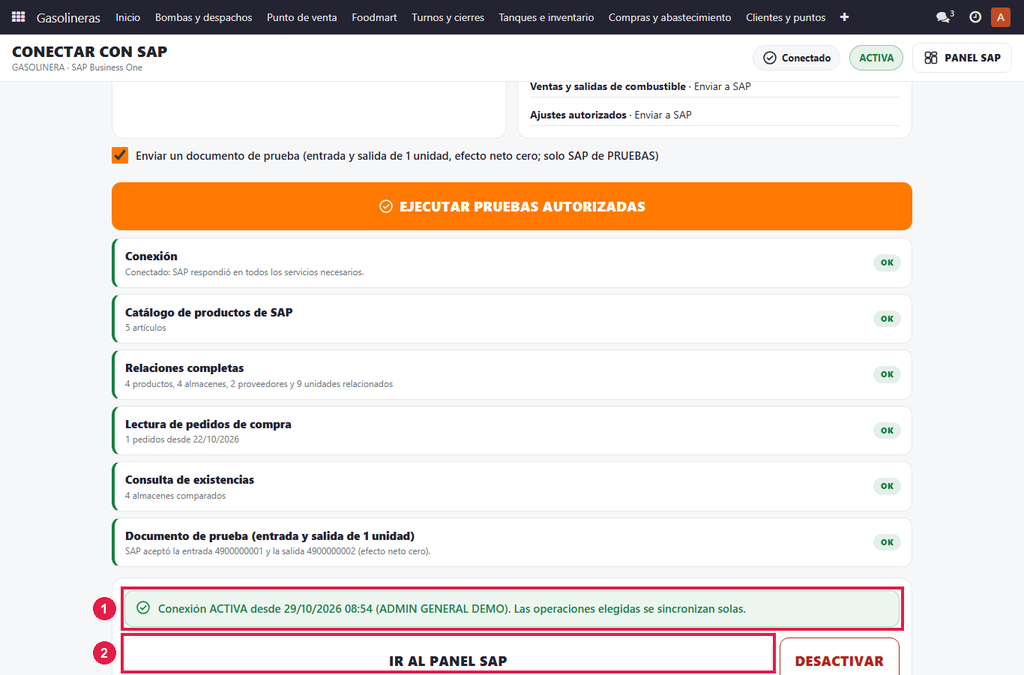Click OK badge on Catálogo de productos row
The height and width of the screenshot is (675, 1024).
coord(887,319)
